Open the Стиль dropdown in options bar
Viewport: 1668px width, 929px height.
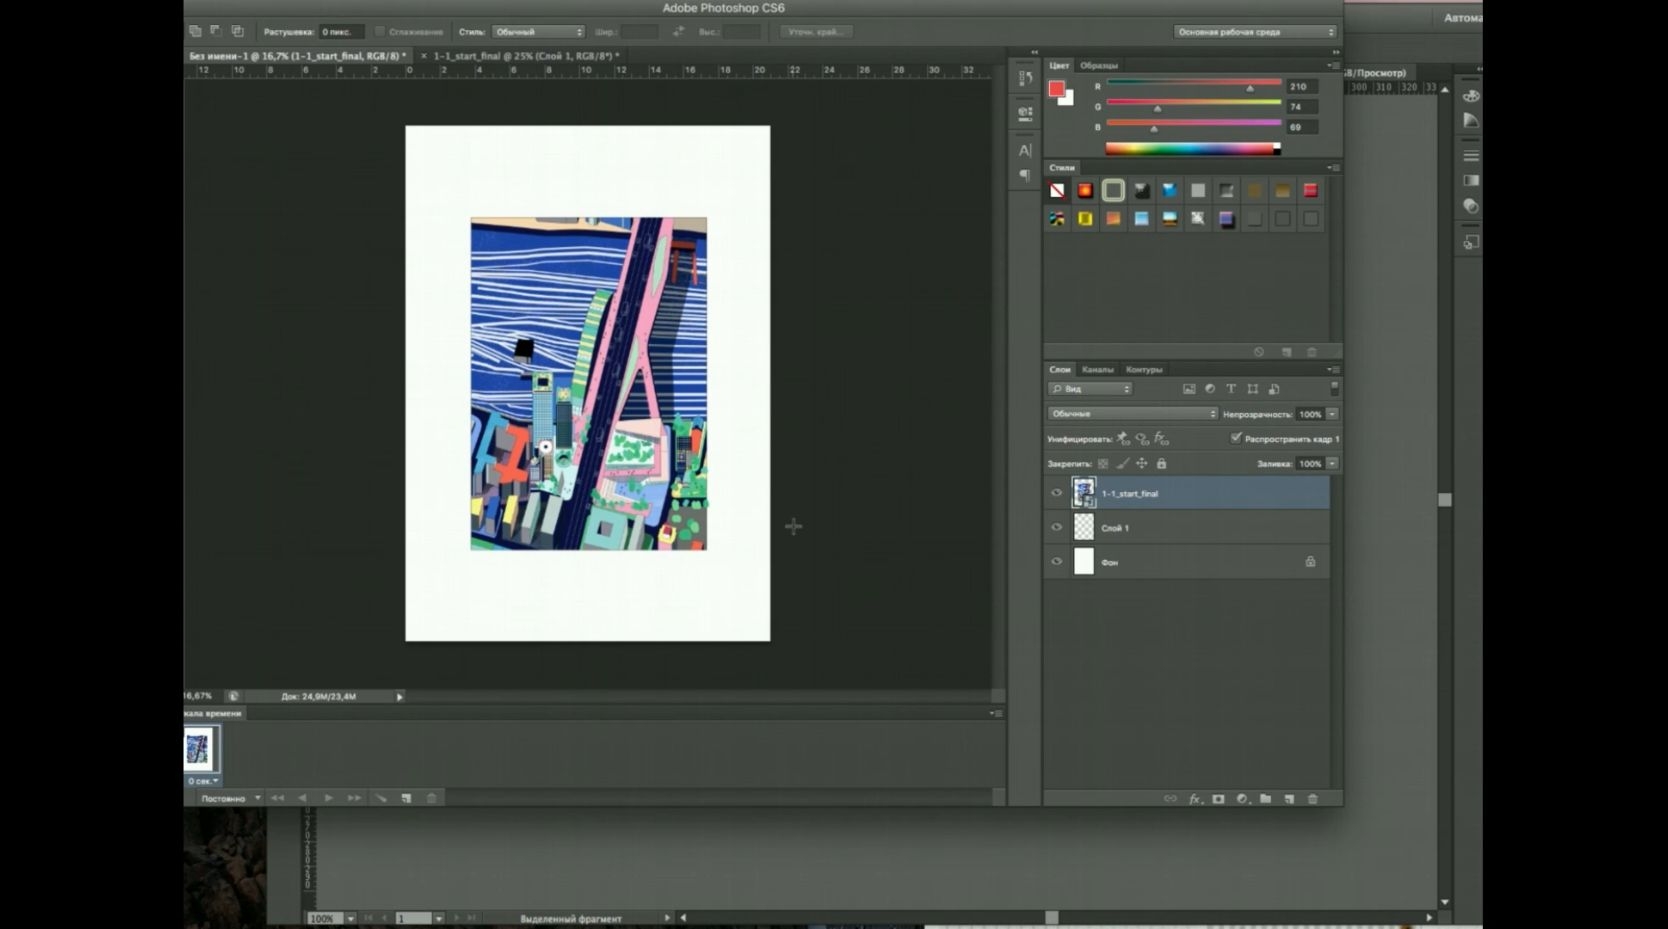click(x=538, y=32)
